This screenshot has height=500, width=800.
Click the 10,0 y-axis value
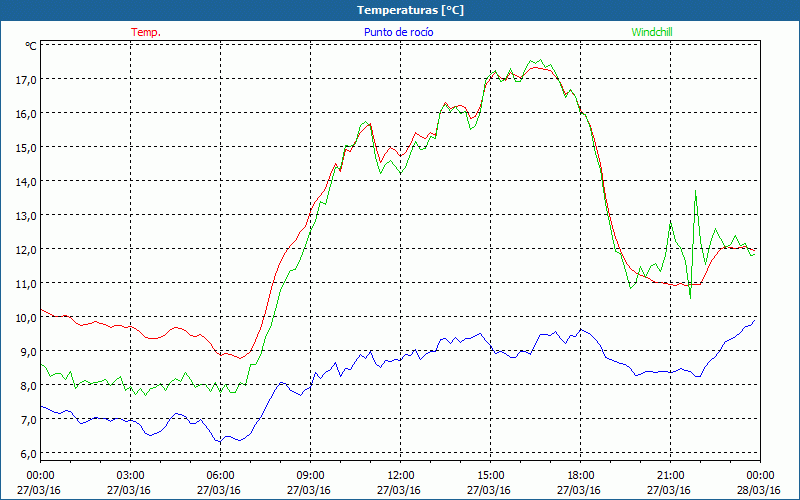point(27,317)
